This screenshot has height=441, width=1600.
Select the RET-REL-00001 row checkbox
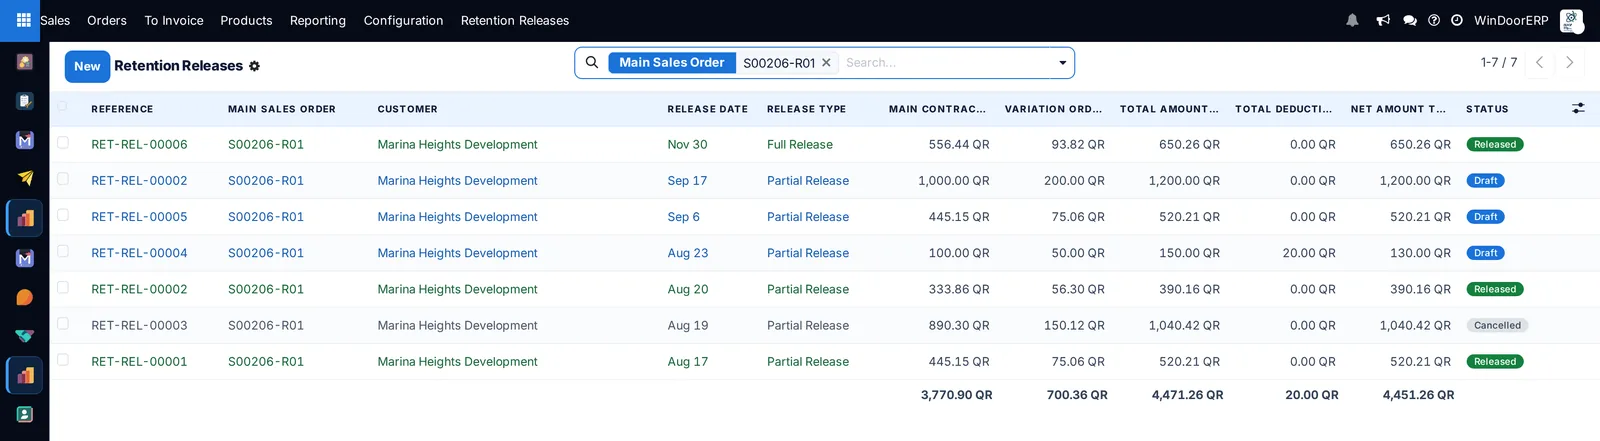click(63, 360)
